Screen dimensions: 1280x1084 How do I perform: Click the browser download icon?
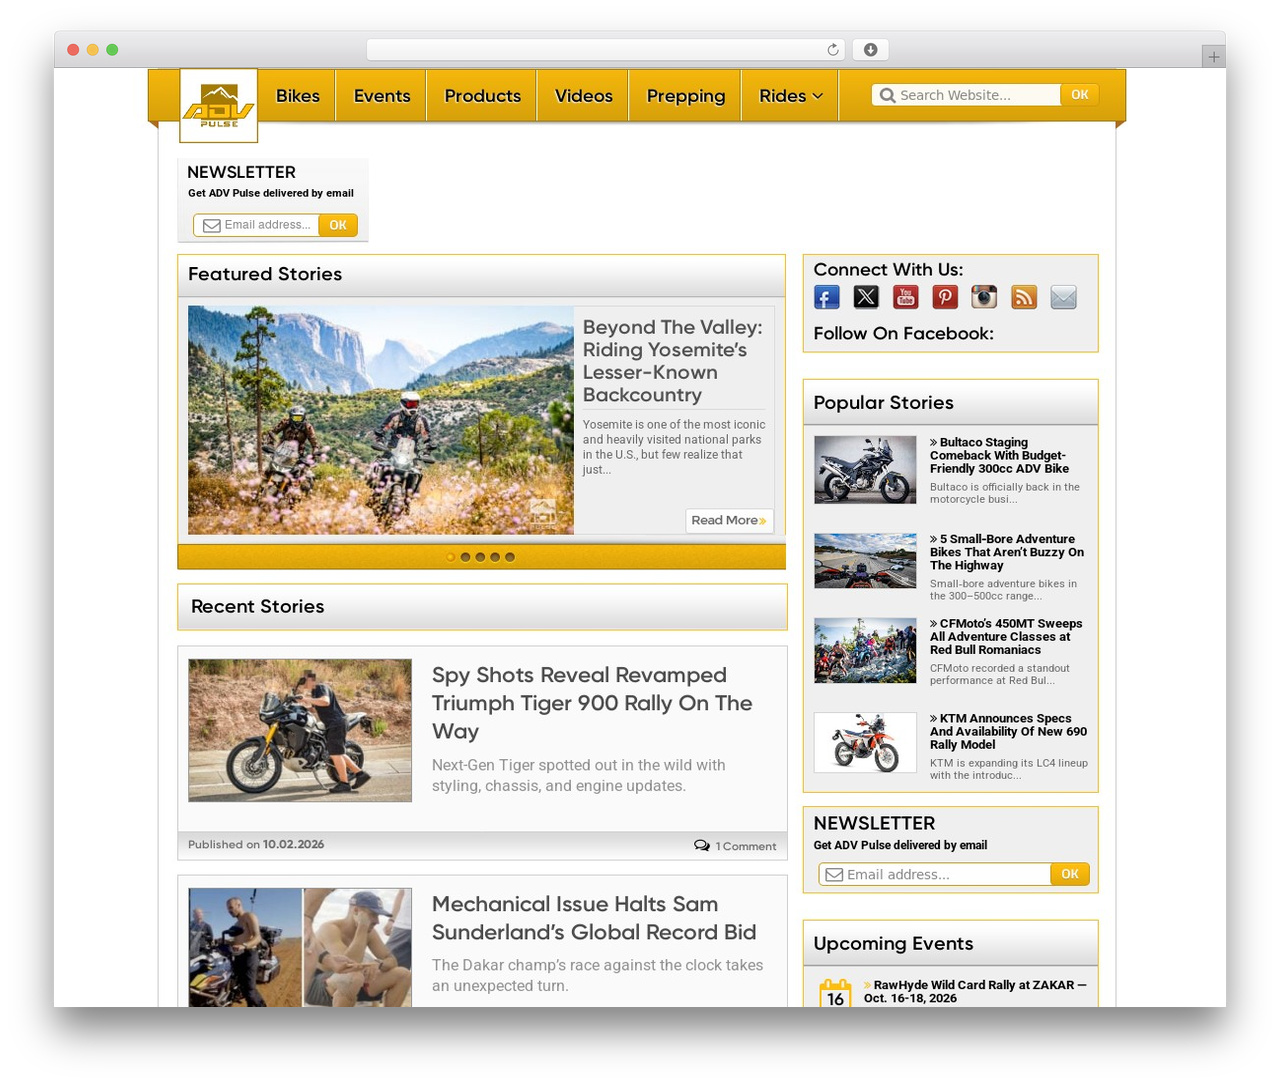(x=871, y=50)
